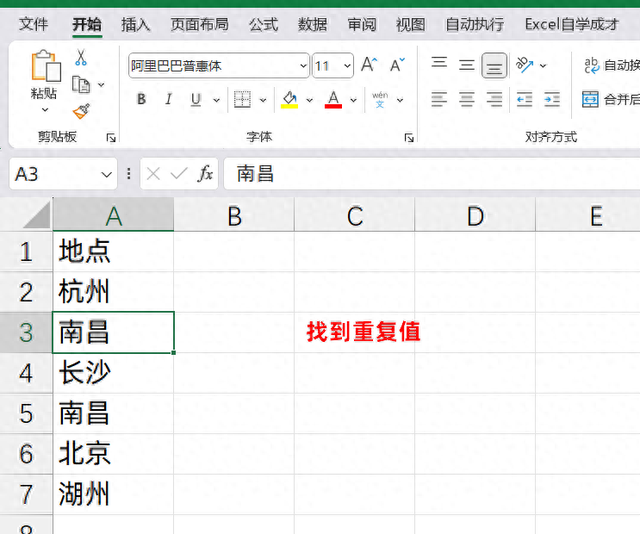Click the phonetic guide wén icon

point(380,99)
